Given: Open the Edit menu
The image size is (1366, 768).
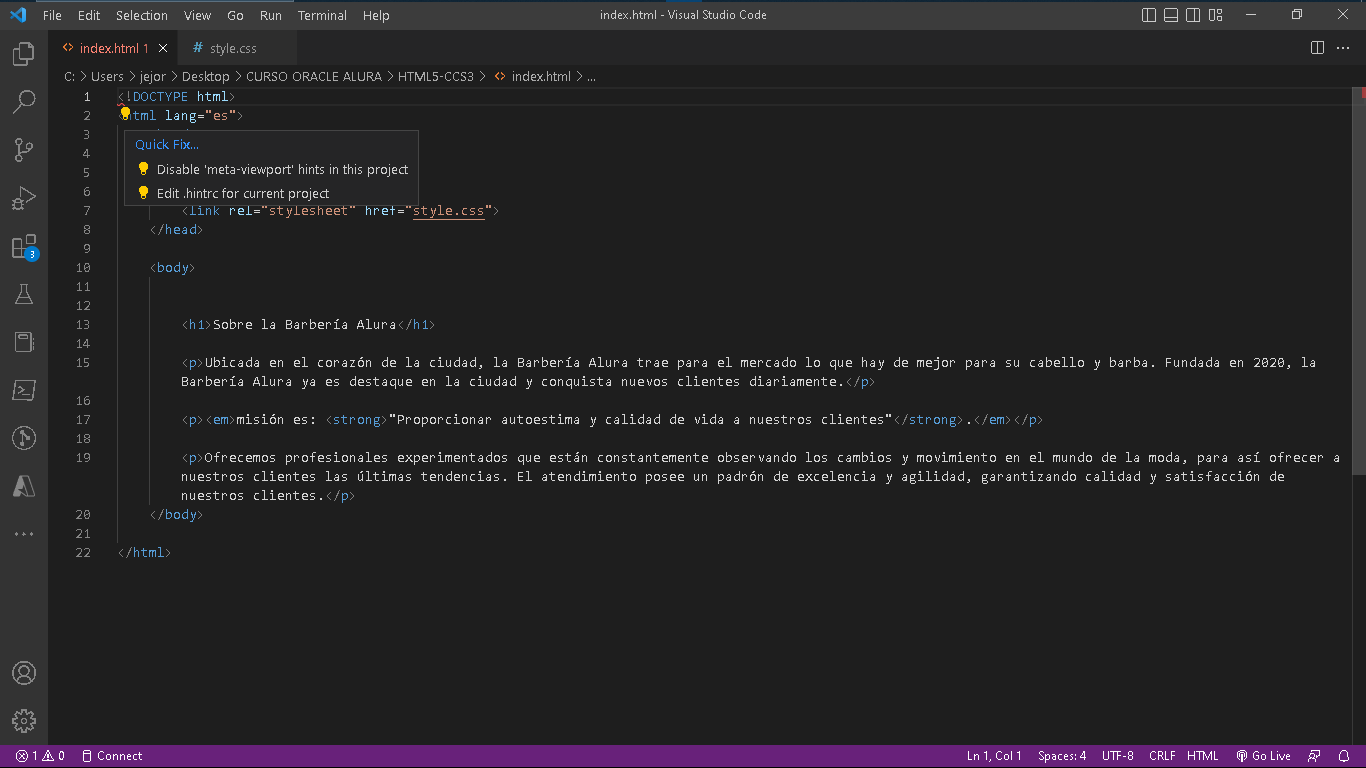Looking at the screenshot, I should click(x=89, y=15).
